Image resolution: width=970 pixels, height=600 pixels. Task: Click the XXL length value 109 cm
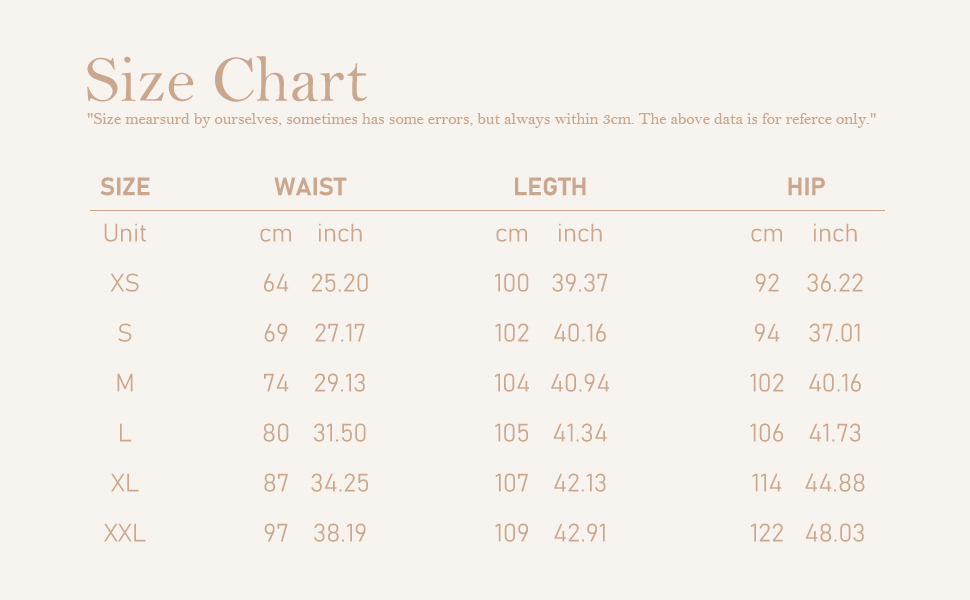tap(512, 533)
